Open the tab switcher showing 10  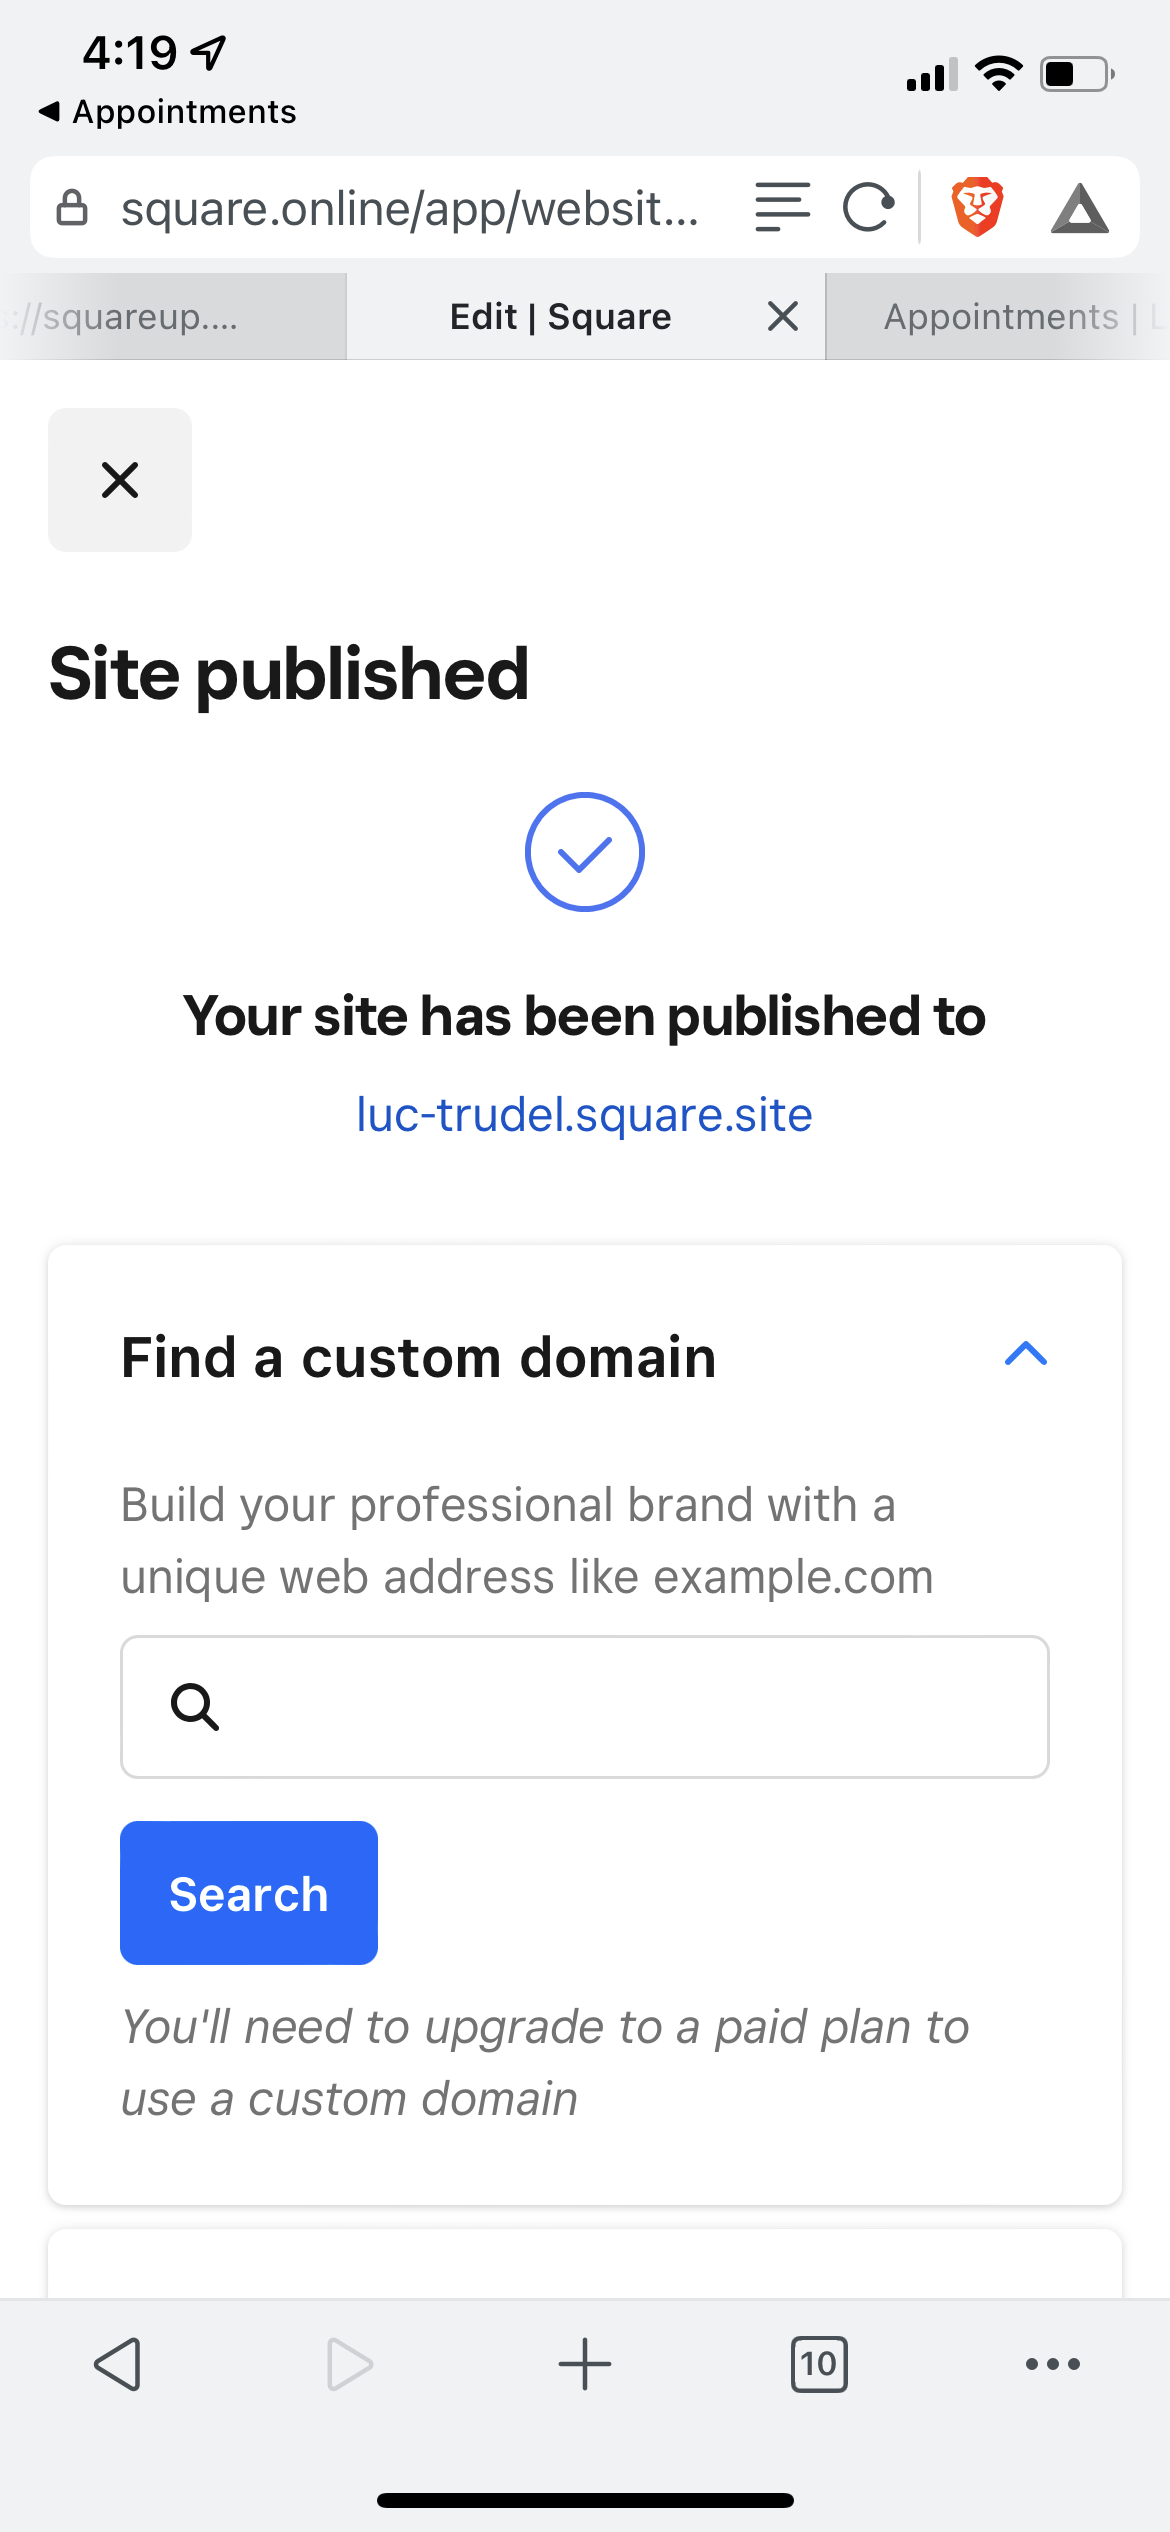pos(819,2364)
